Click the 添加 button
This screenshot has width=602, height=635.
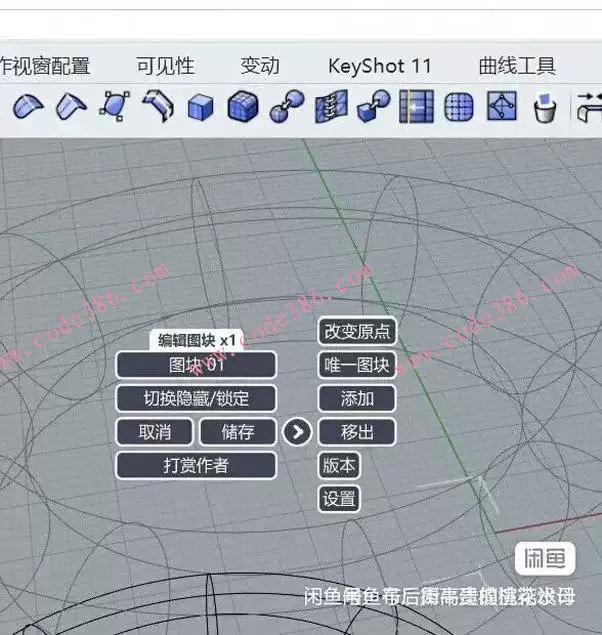tap(357, 398)
